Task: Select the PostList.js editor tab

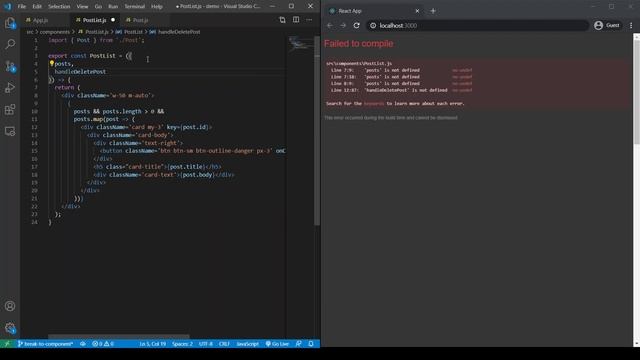Action: point(95,20)
